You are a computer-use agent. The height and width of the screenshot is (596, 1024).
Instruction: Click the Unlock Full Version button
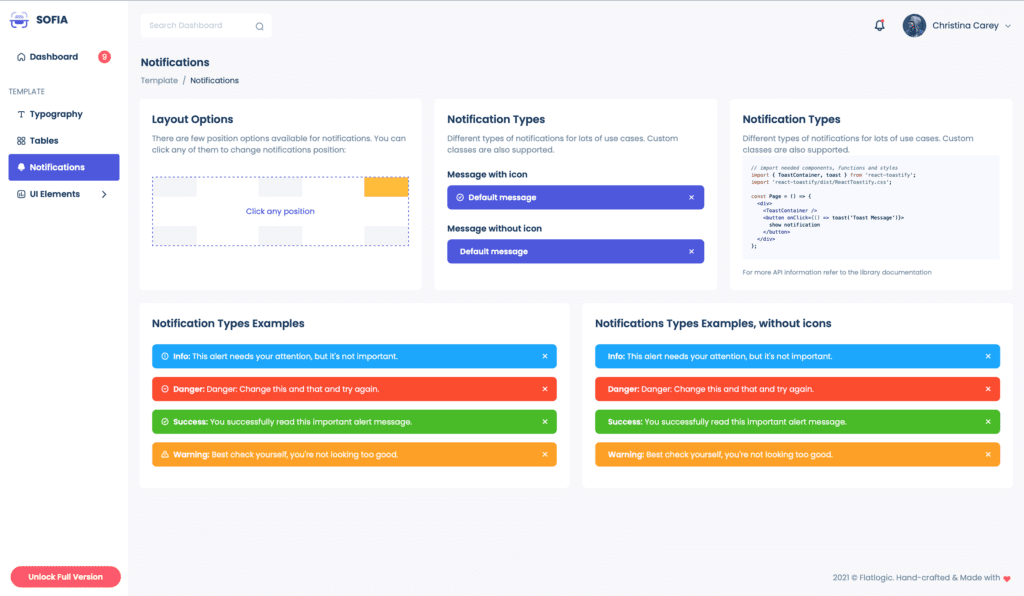pyautogui.click(x=65, y=577)
